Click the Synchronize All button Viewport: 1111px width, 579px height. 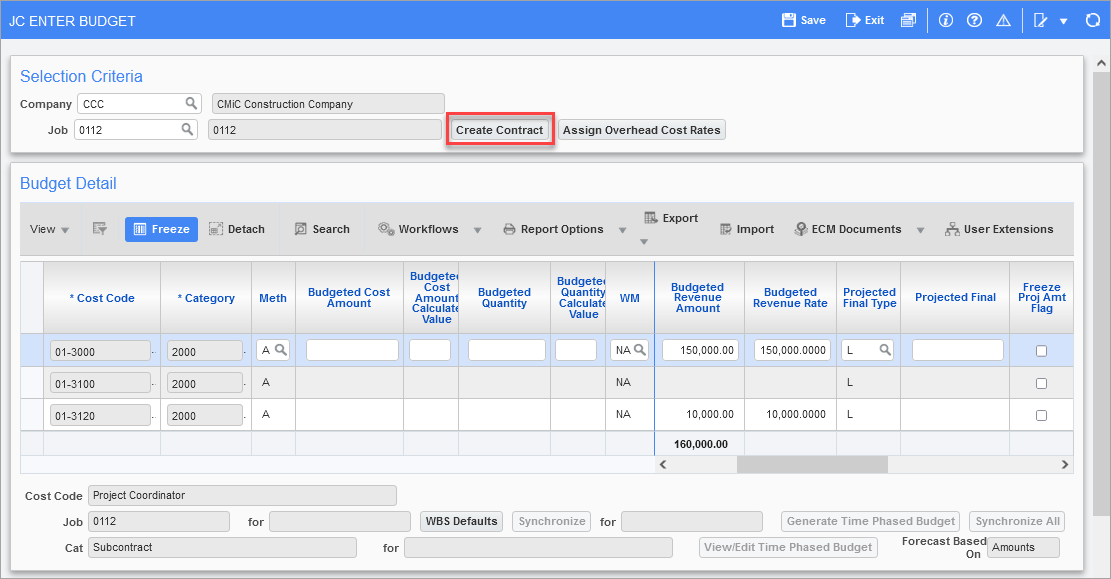point(1017,521)
